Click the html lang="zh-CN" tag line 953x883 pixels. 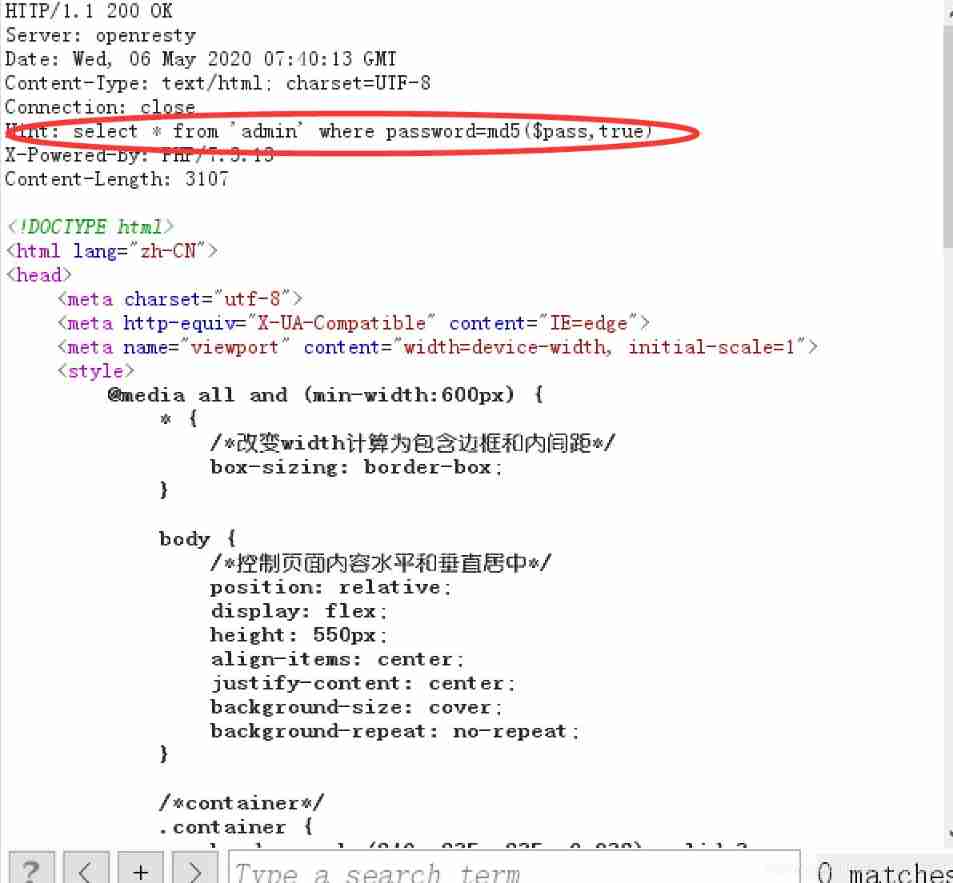(112, 251)
